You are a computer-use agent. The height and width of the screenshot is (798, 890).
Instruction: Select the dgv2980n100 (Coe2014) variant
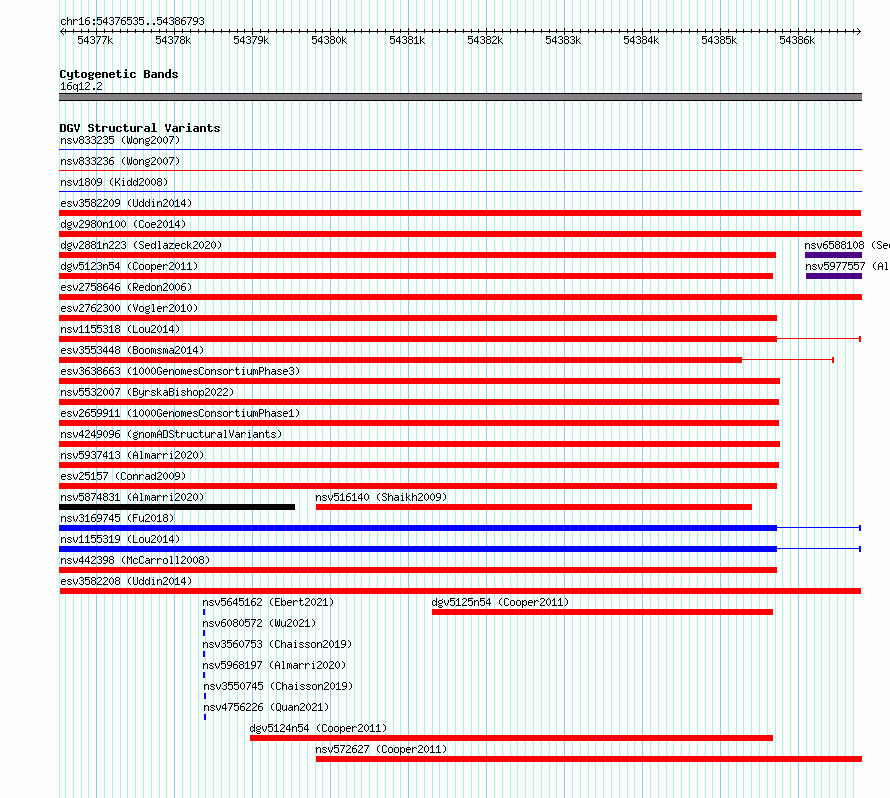tap(123, 224)
